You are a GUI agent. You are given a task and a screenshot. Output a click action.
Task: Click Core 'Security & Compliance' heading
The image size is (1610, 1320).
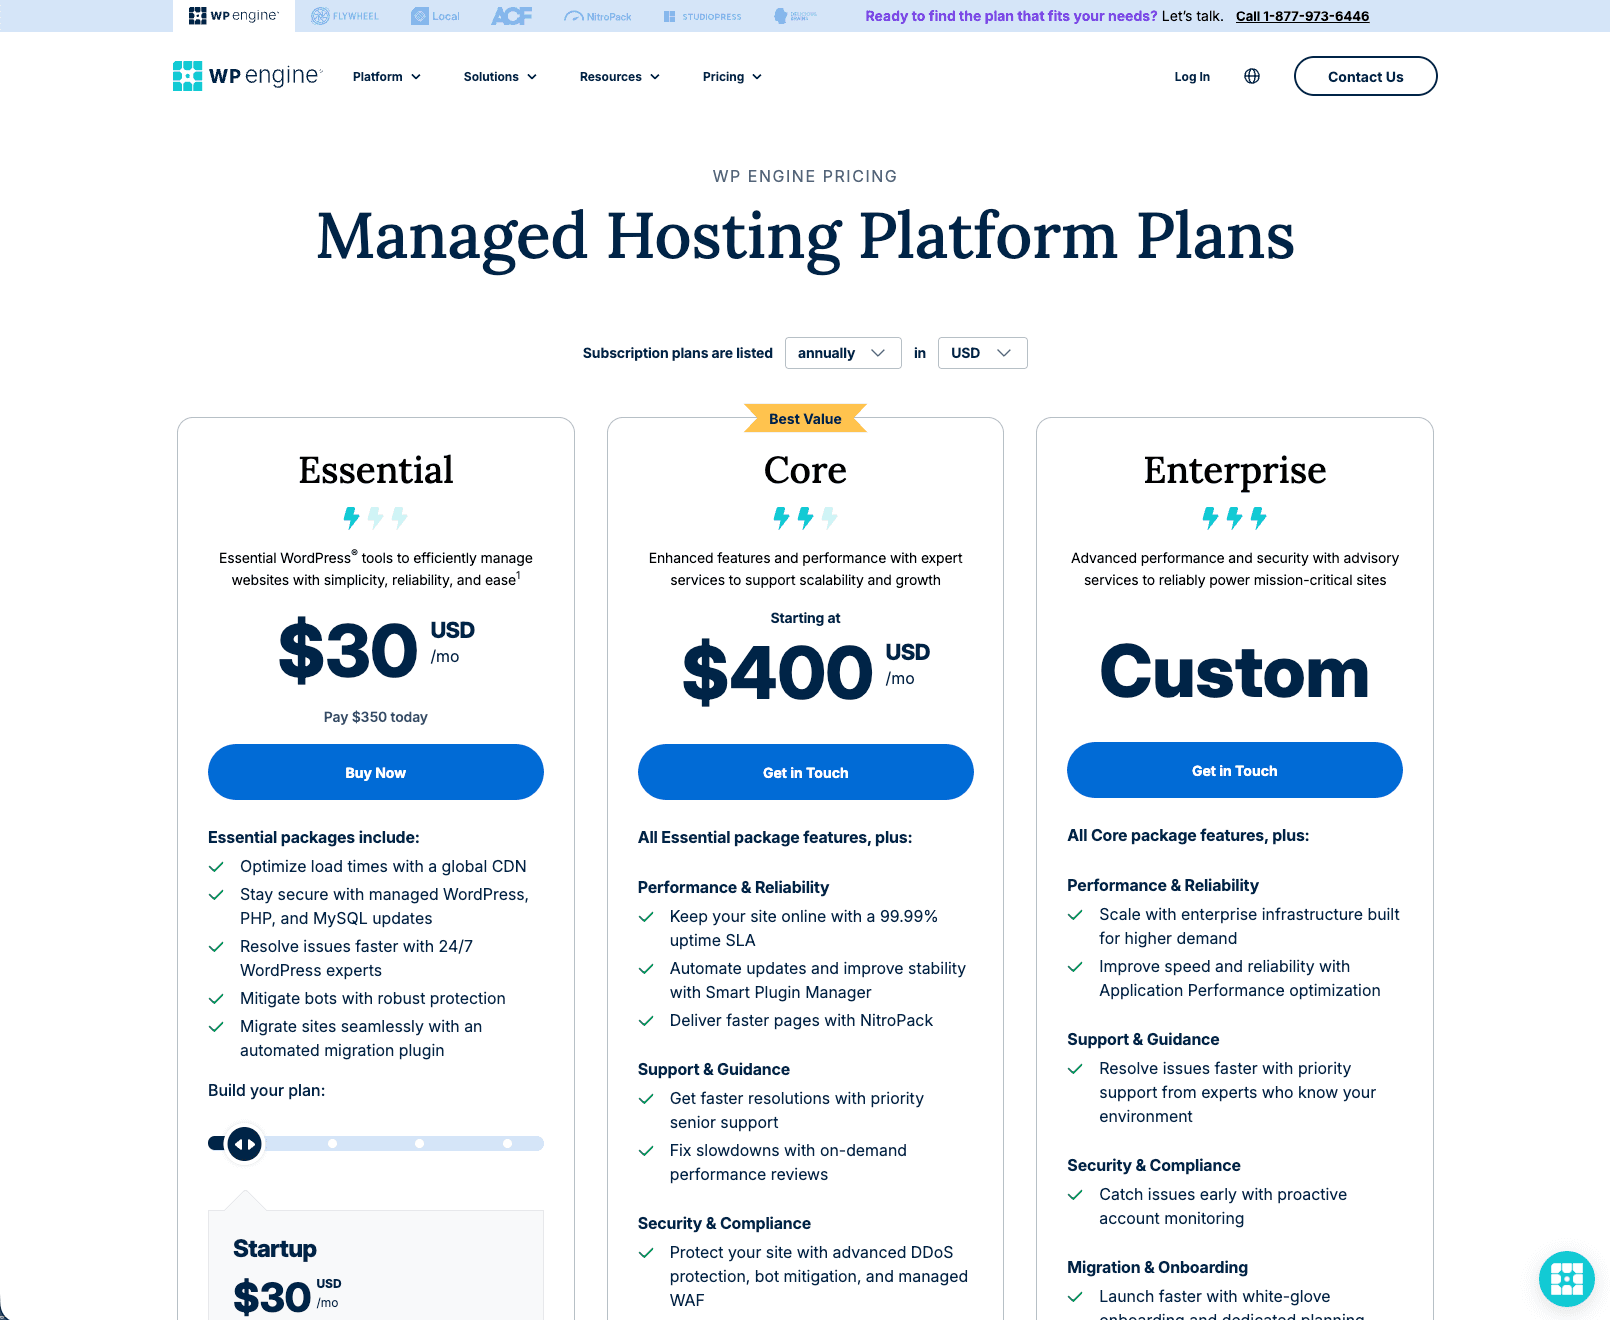point(724,1223)
